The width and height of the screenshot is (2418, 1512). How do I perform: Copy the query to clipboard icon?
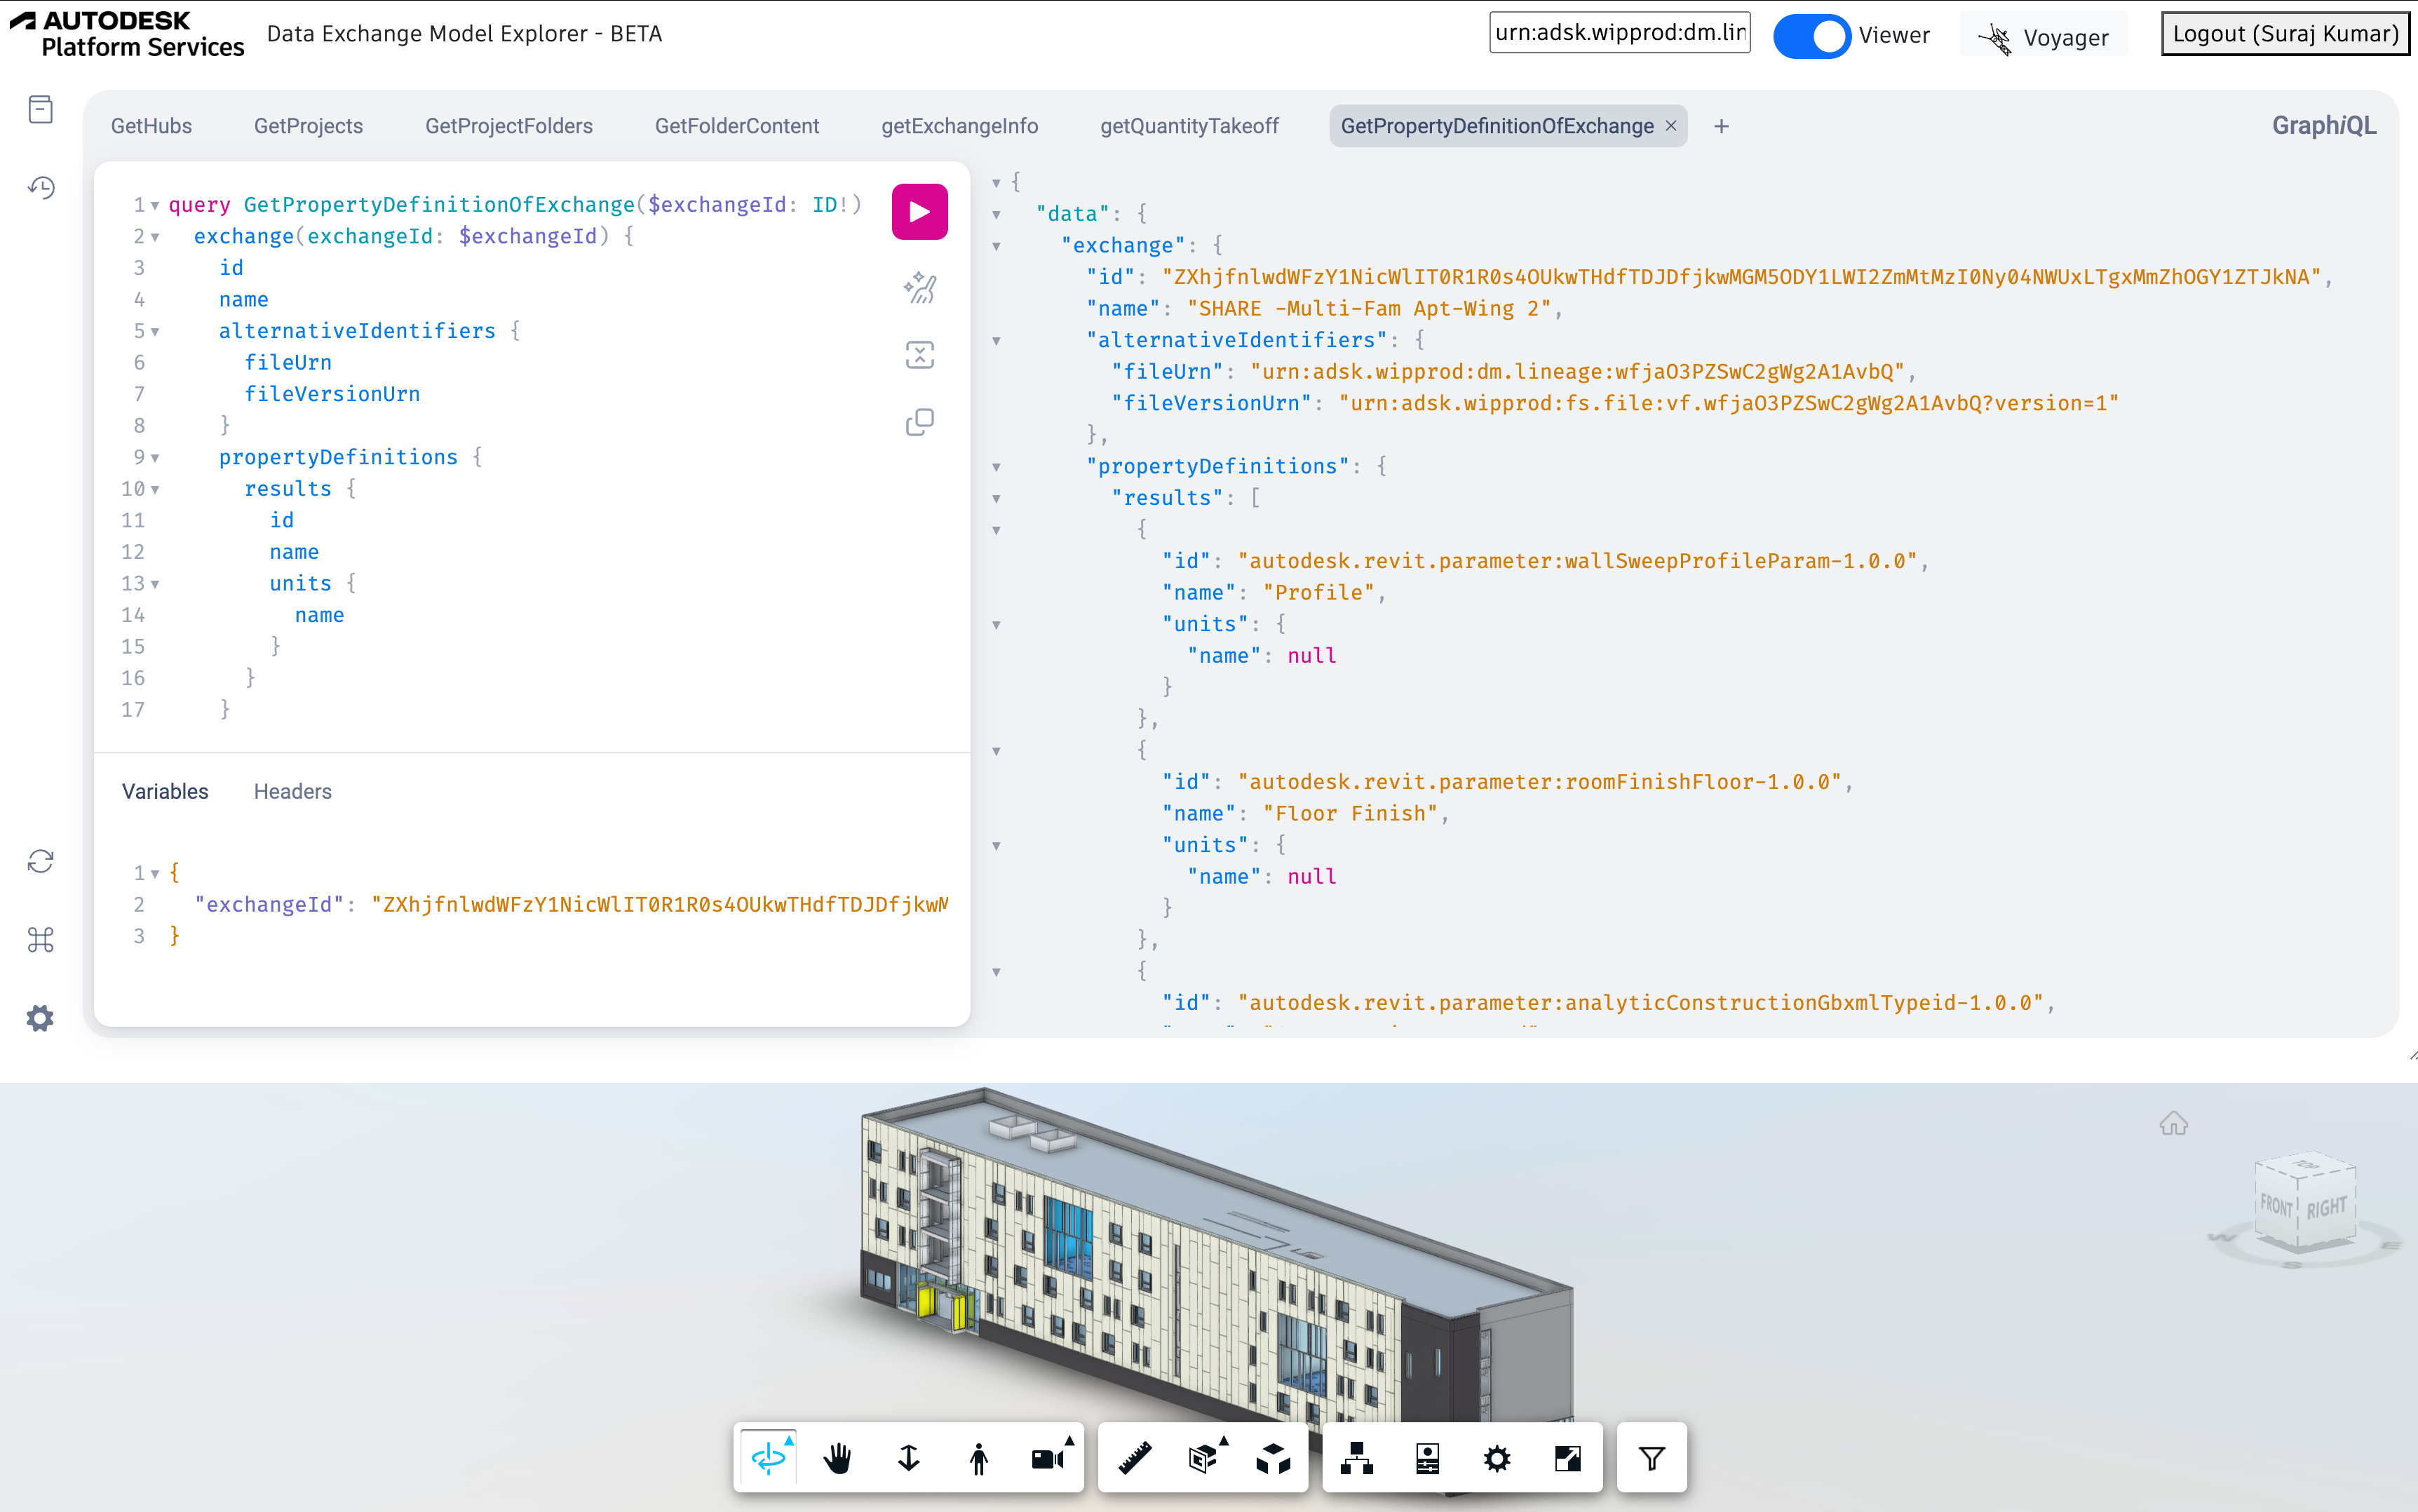tap(919, 422)
